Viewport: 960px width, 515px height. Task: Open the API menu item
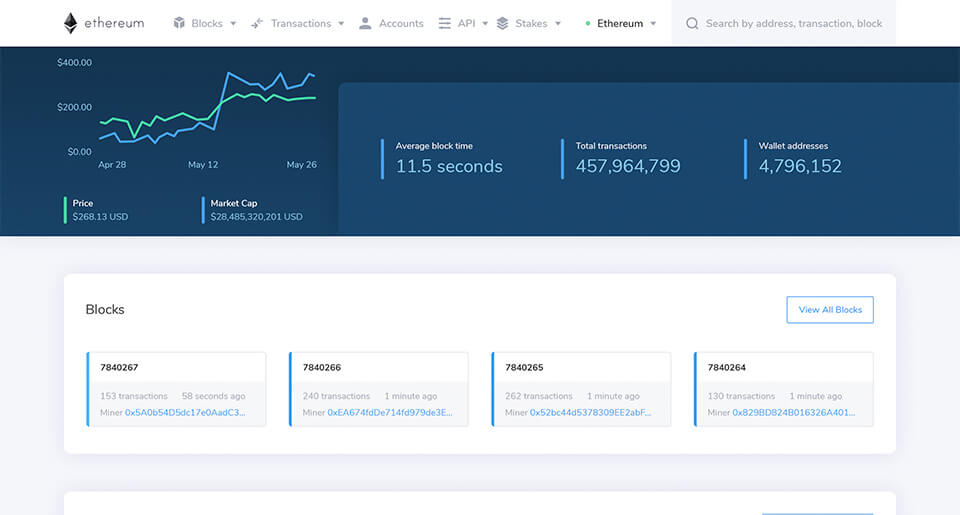tap(466, 23)
